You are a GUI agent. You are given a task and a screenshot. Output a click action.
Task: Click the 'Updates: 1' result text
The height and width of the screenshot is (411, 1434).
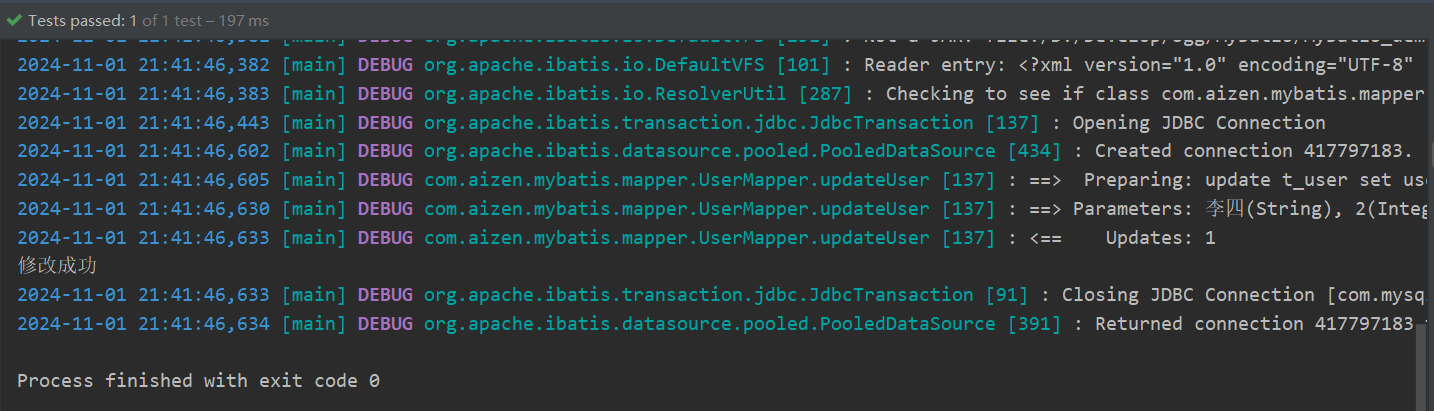[x=1160, y=238]
